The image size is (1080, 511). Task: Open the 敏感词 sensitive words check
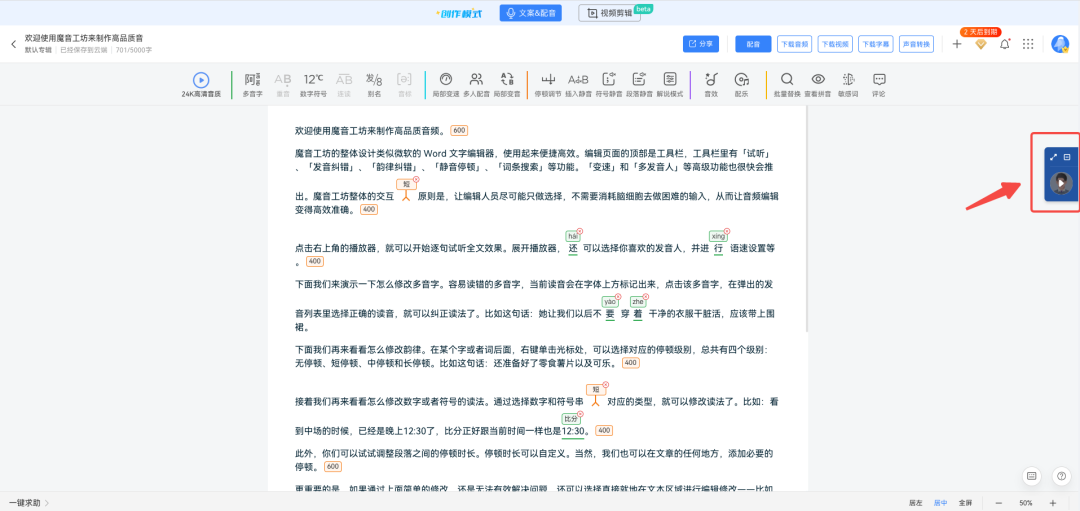point(848,85)
